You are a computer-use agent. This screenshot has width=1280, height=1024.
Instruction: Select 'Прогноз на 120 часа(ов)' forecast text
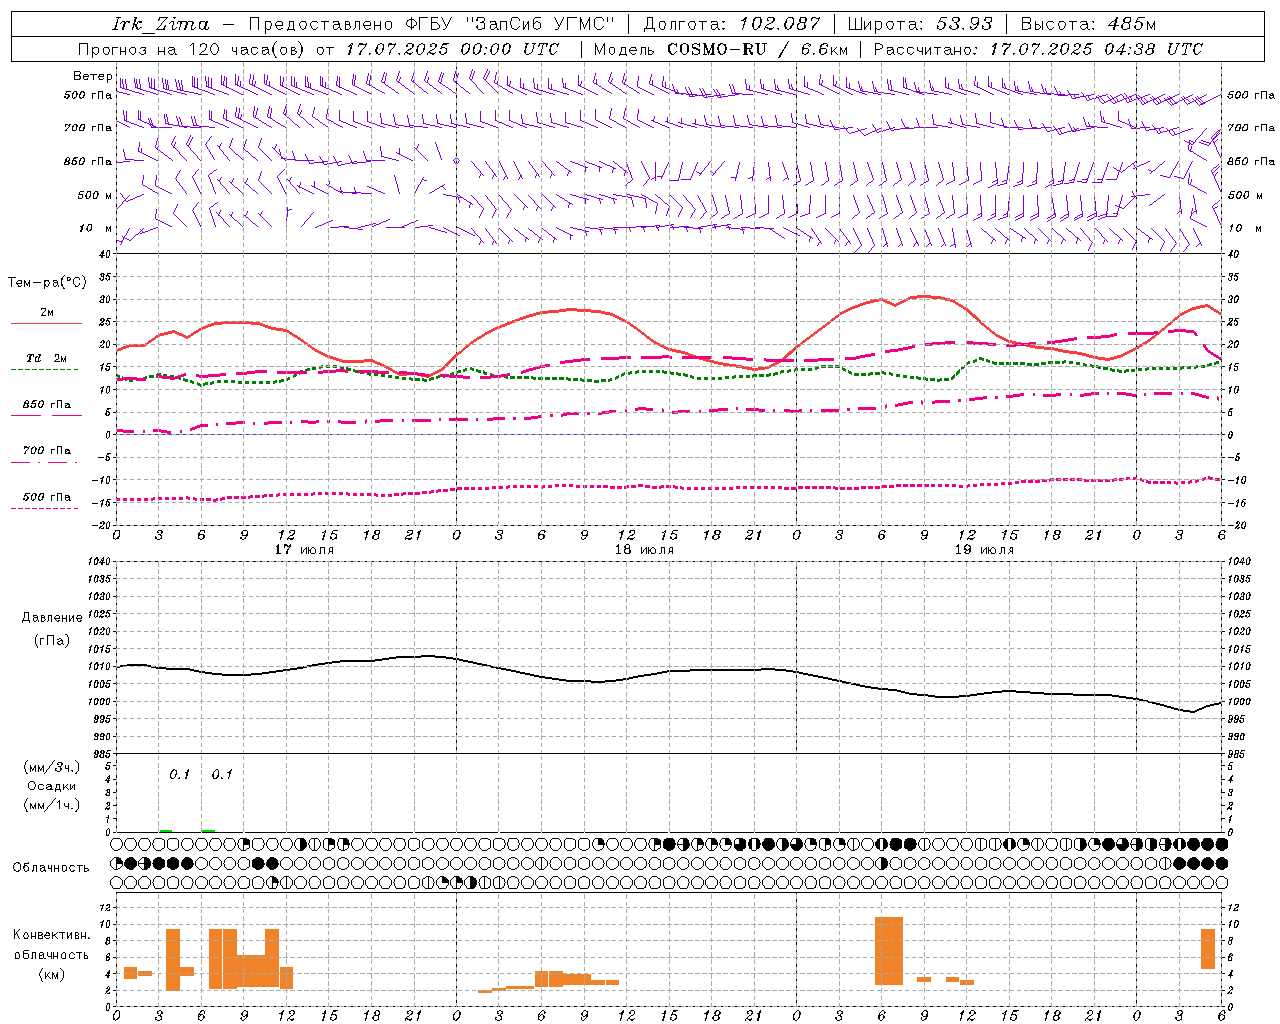click(x=192, y=49)
